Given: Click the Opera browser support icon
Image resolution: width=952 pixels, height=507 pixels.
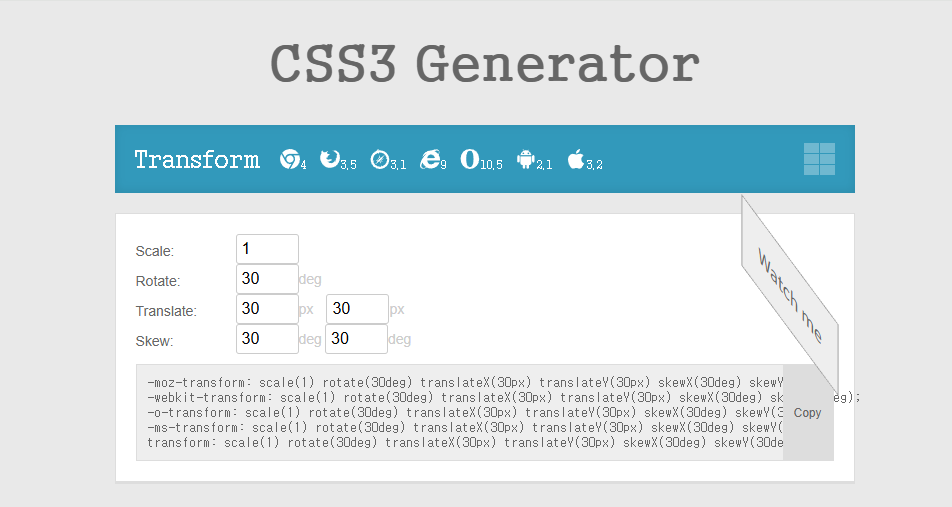Looking at the screenshot, I should (470, 159).
